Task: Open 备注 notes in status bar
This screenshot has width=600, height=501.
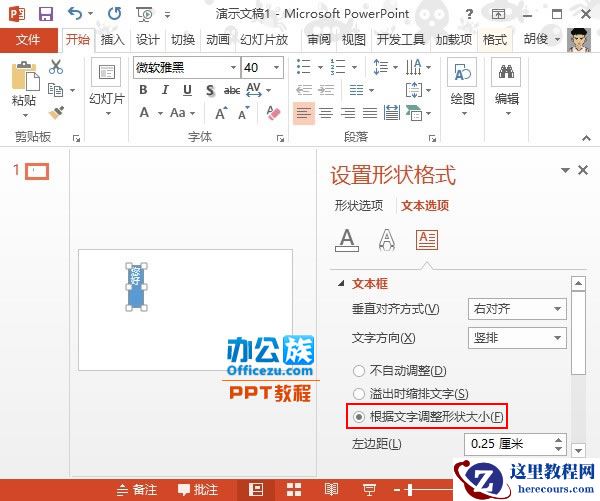Action: click(x=137, y=490)
